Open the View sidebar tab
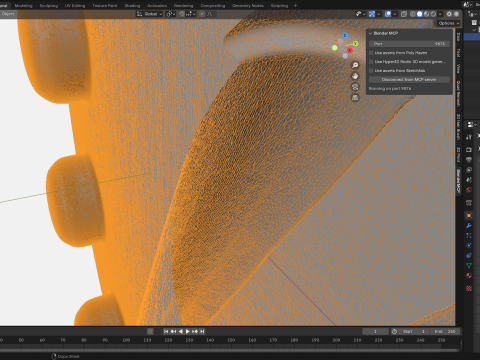 [458, 69]
